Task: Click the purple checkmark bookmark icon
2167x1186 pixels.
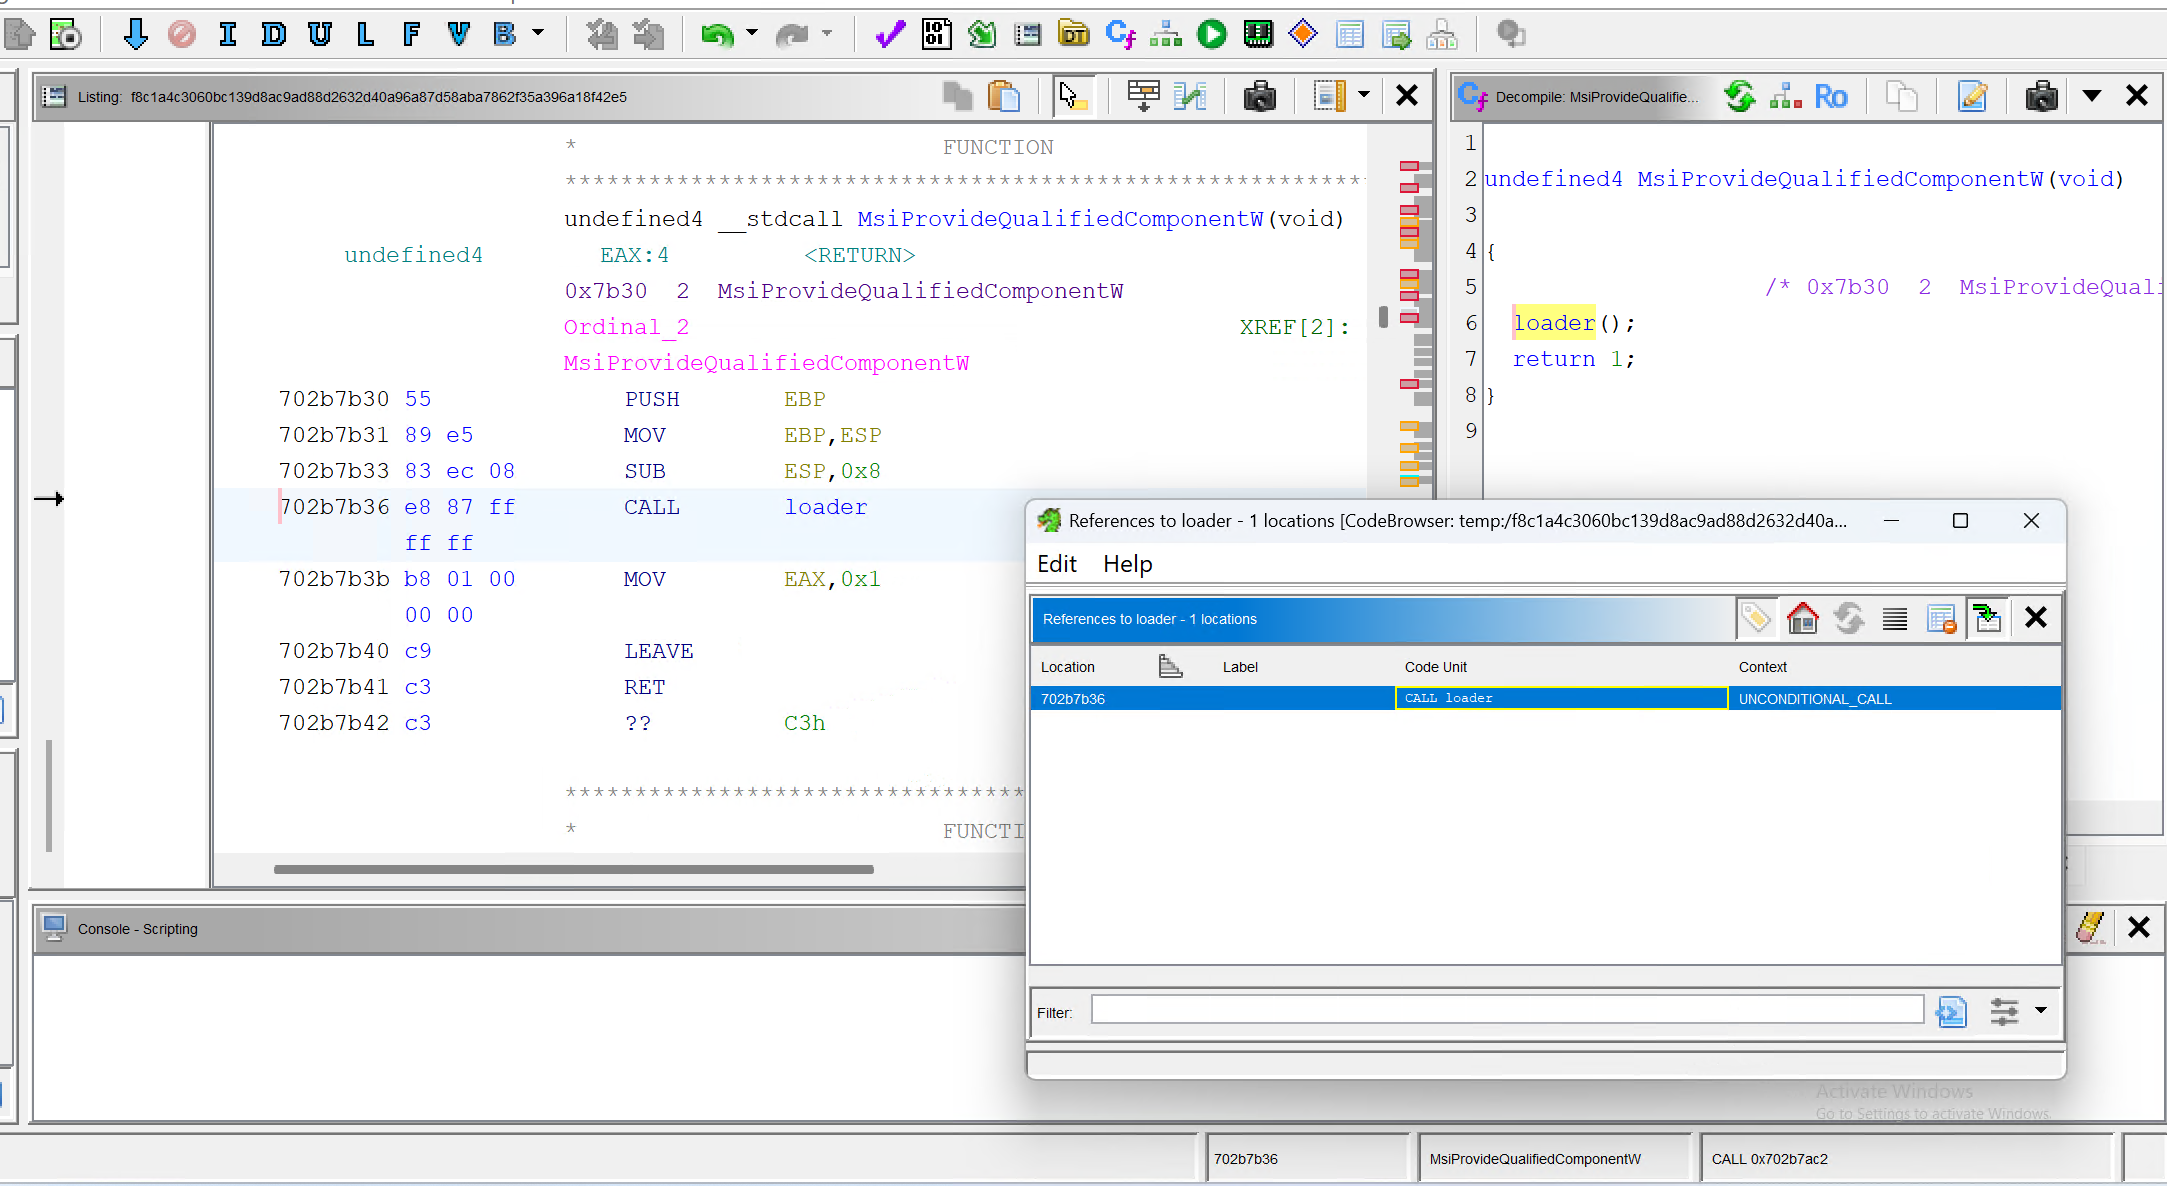Action: click(889, 35)
